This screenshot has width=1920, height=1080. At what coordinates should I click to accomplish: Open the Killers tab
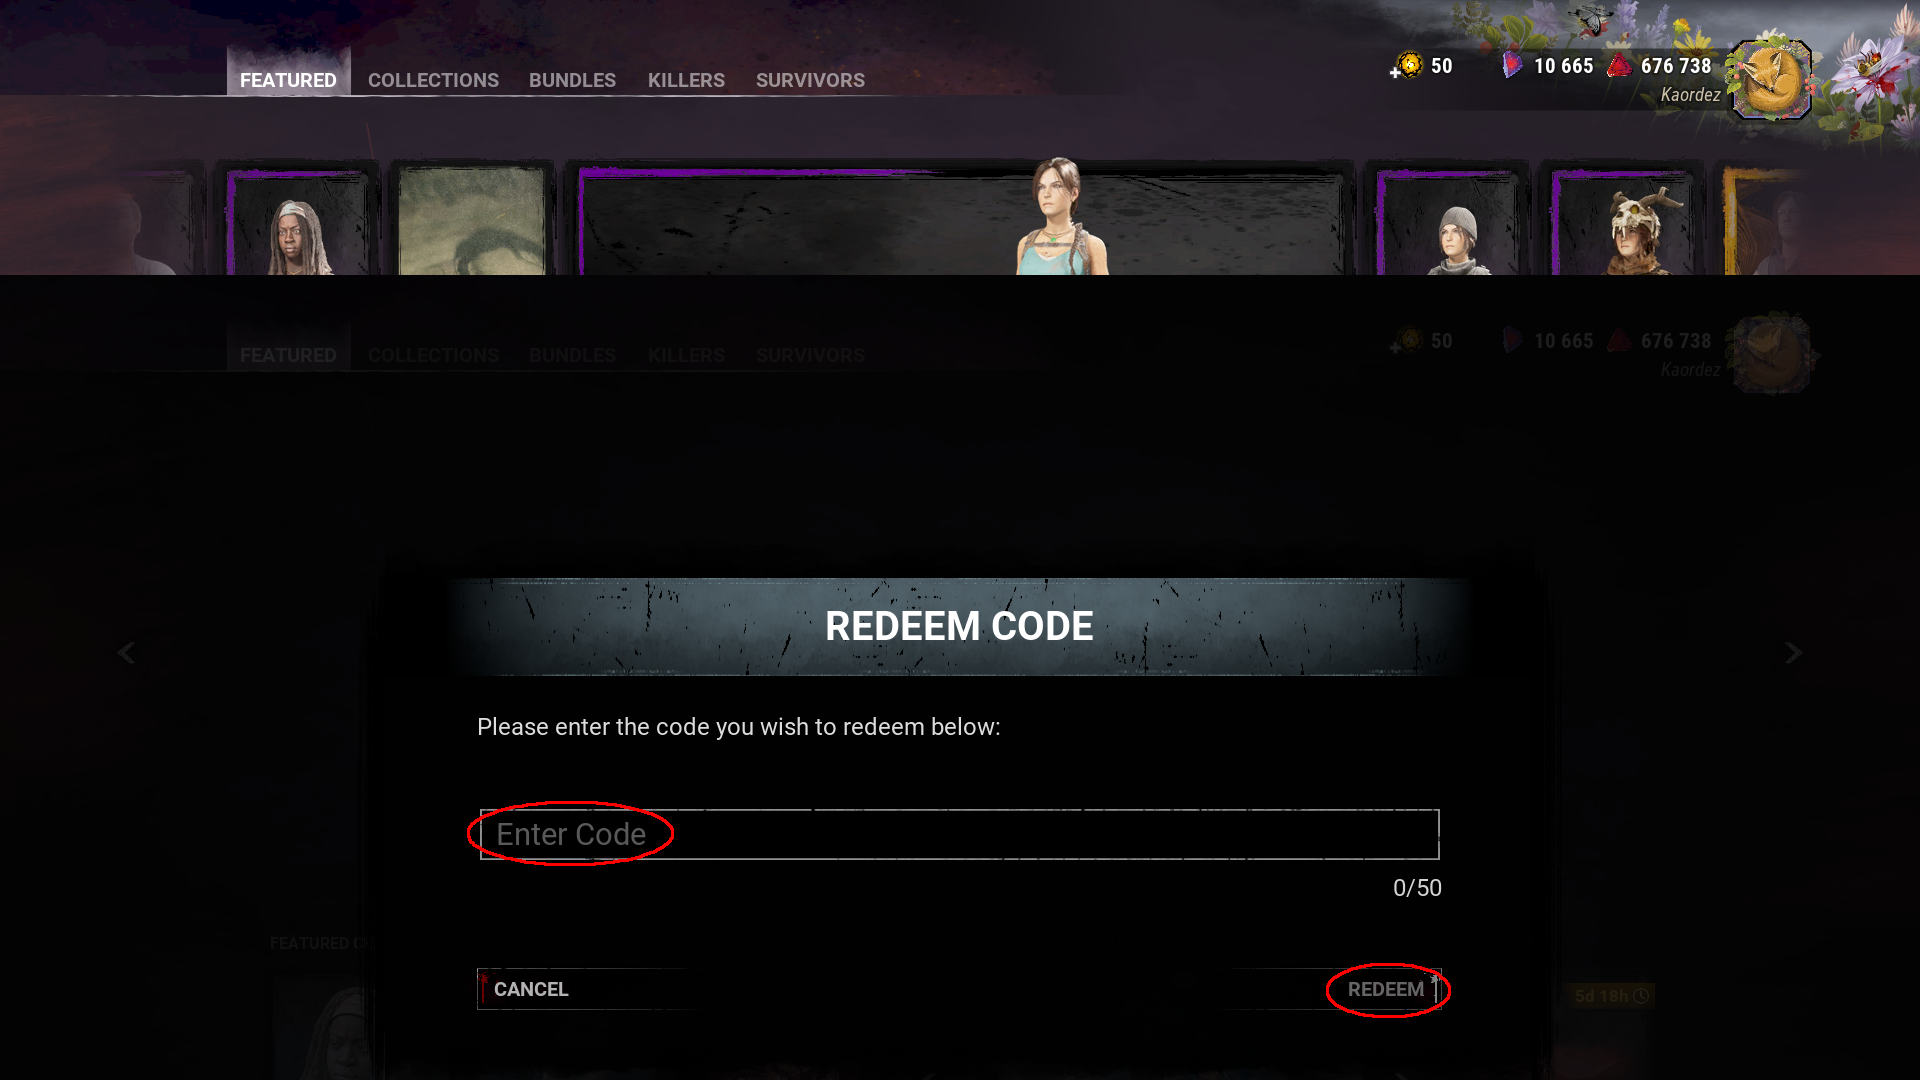[686, 80]
